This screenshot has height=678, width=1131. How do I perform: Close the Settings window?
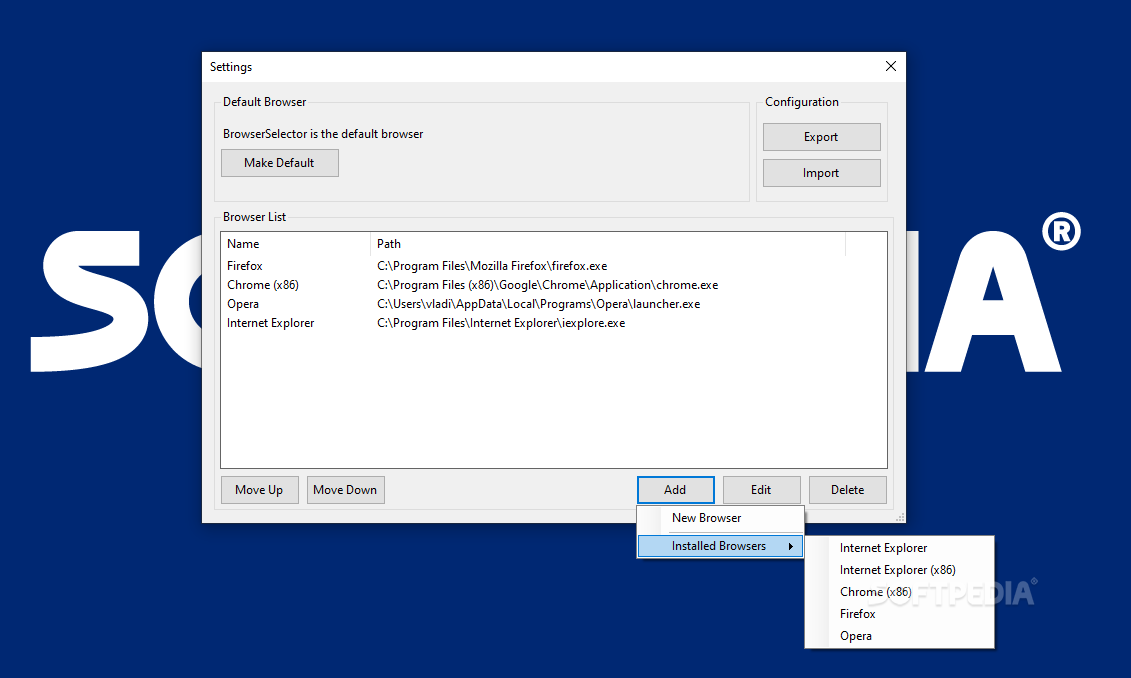click(x=891, y=66)
